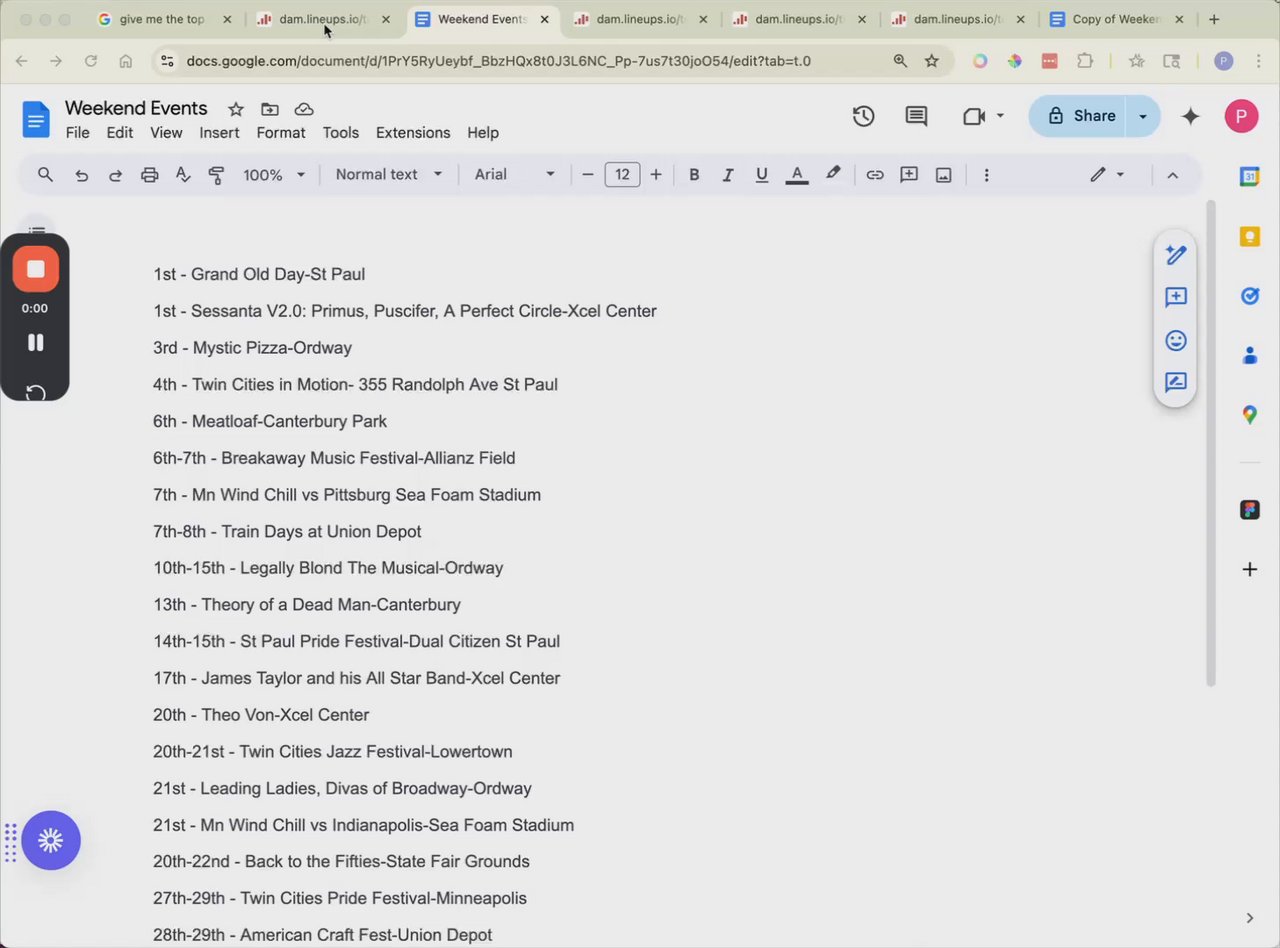Expand the side panel chevron at bottom right
The image size is (1280, 948).
click(1249, 918)
